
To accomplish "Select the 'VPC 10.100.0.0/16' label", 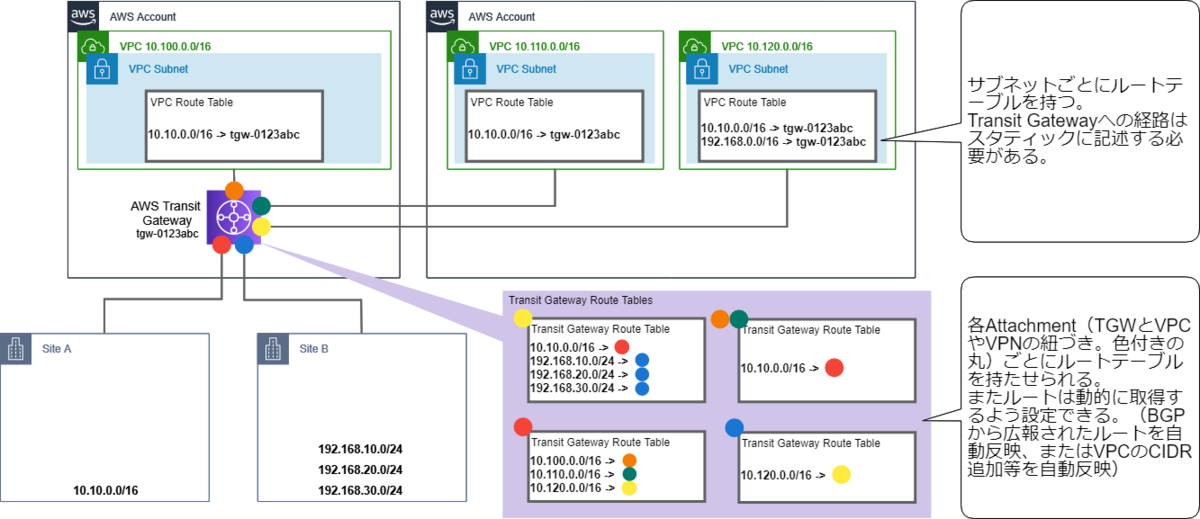I will point(165,46).
